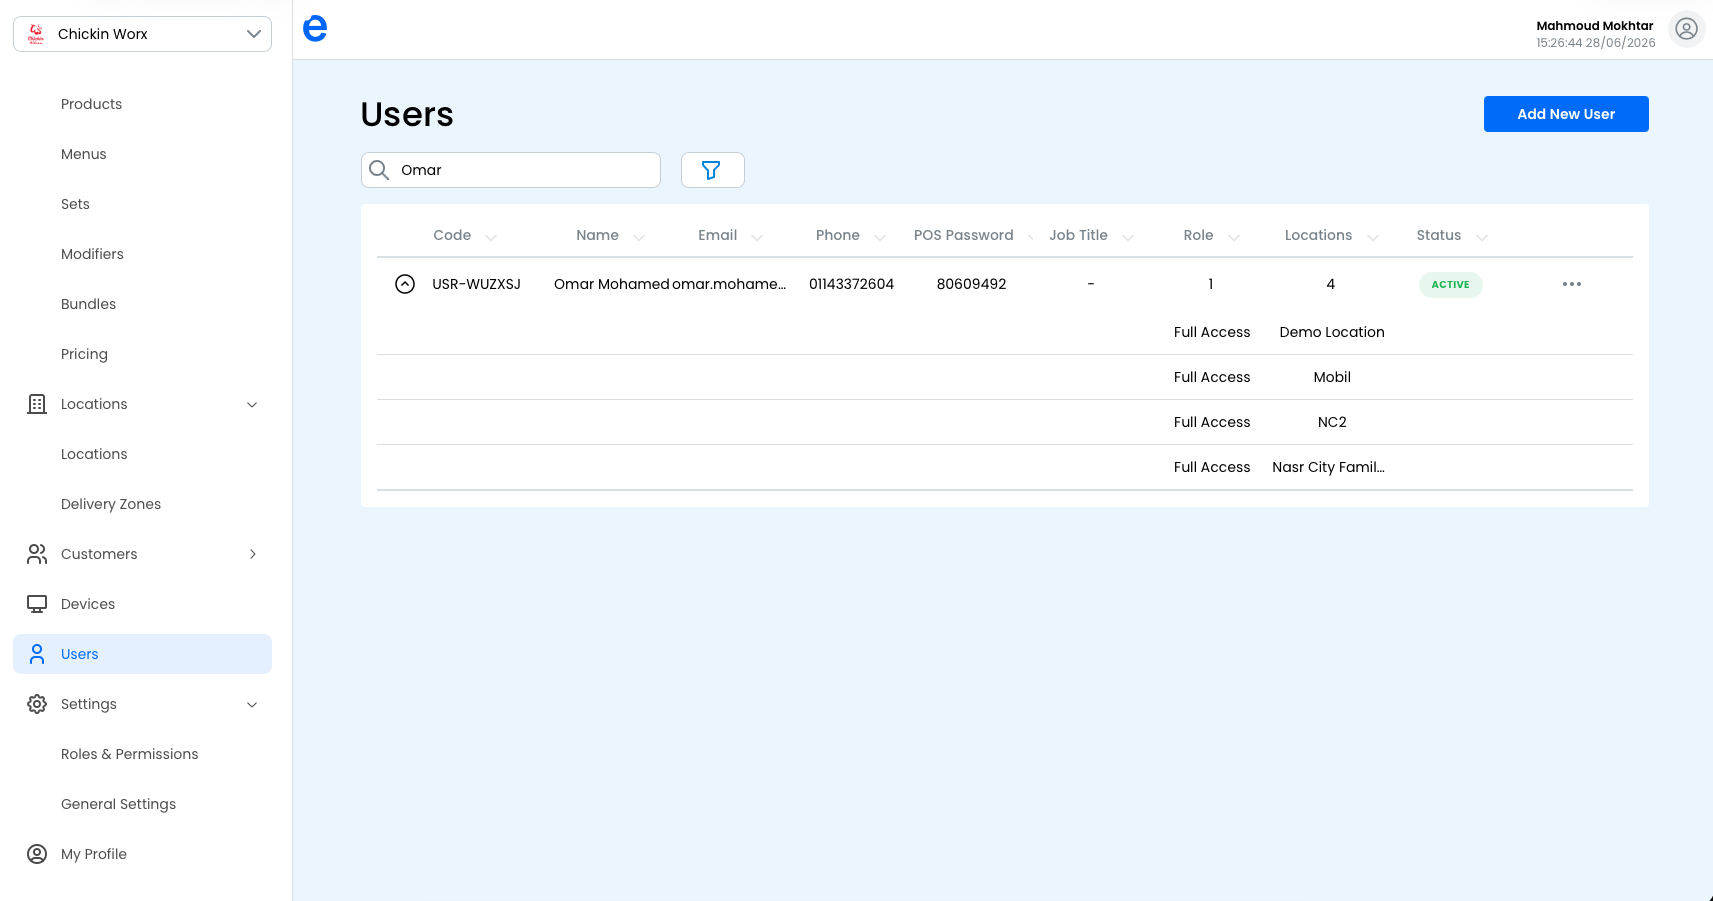Sort by the POS Password column arrow

point(1031,237)
